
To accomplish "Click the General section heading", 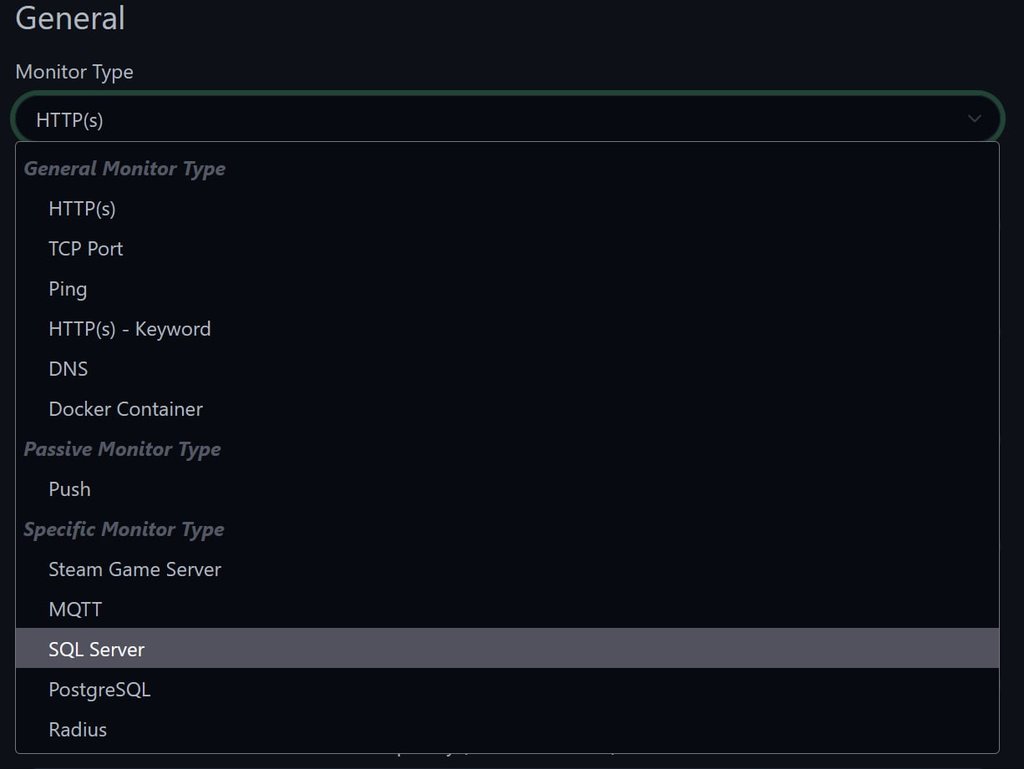I will 70,18.
